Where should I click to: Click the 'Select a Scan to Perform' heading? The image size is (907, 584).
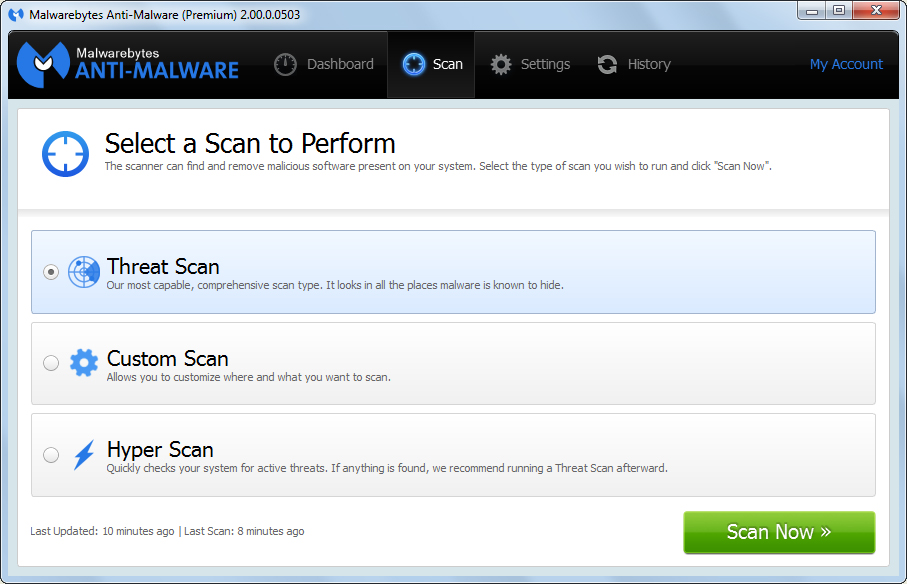[250, 143]
